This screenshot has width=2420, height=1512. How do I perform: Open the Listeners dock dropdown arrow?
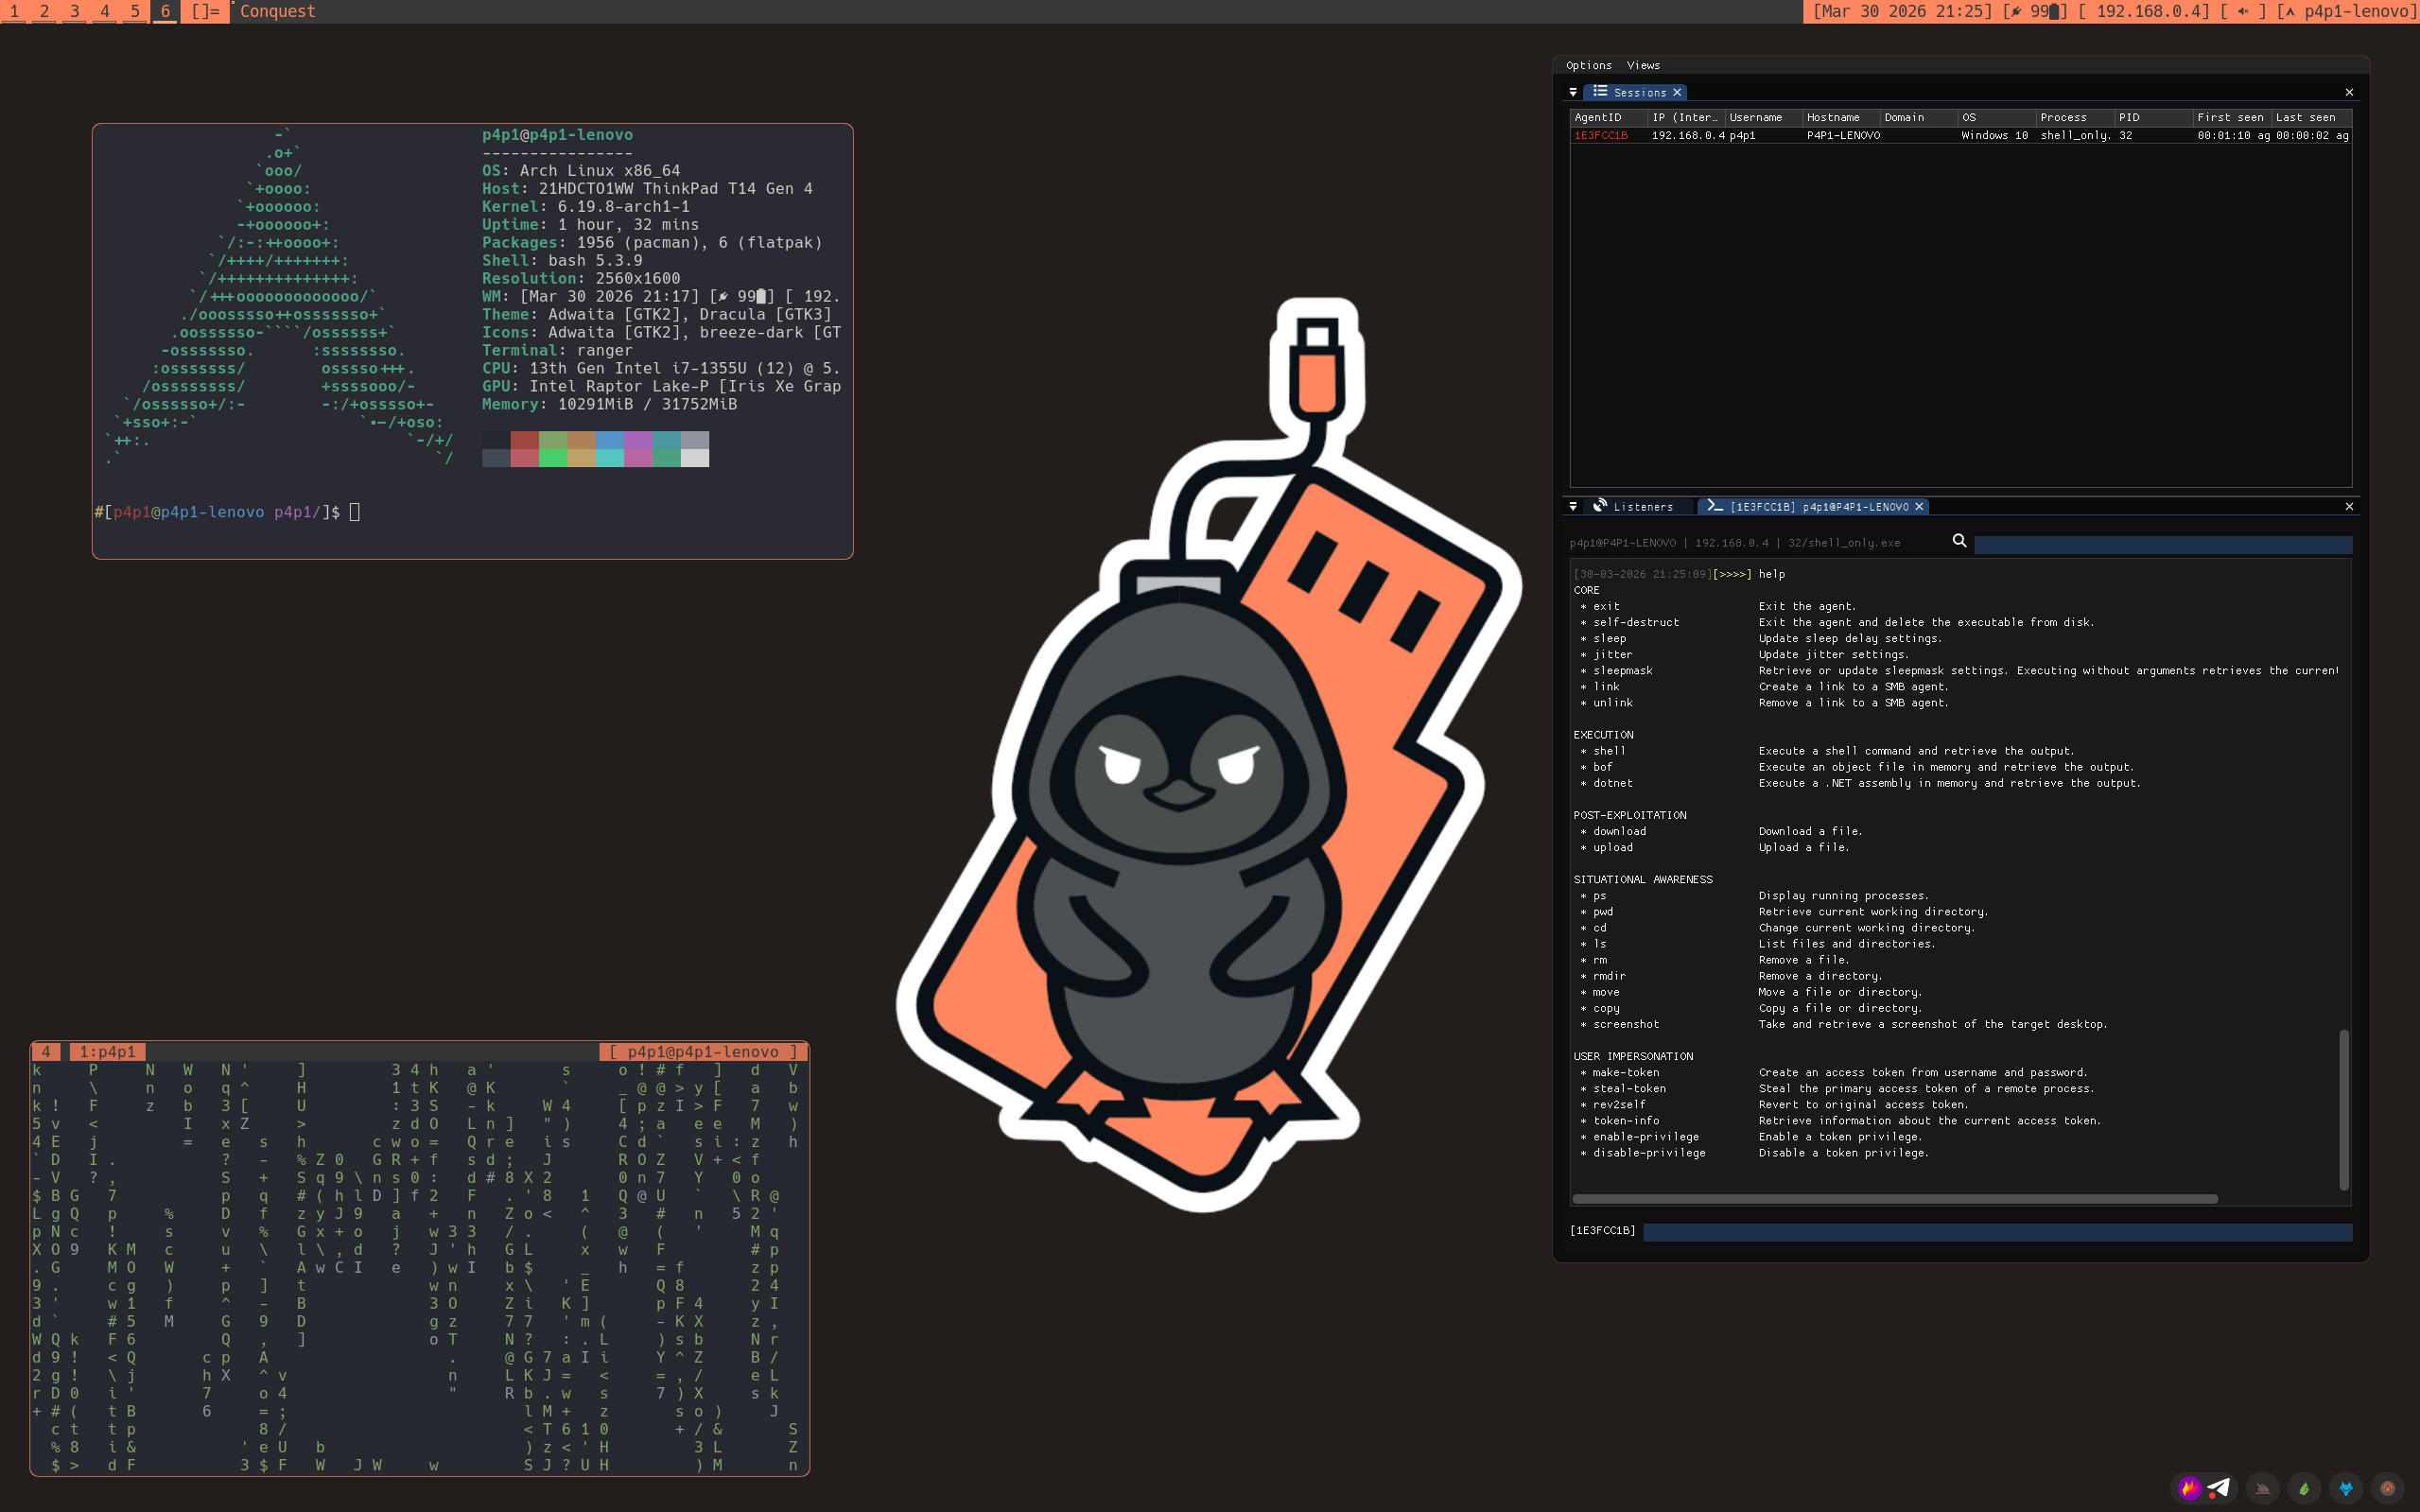[1573, 507]
